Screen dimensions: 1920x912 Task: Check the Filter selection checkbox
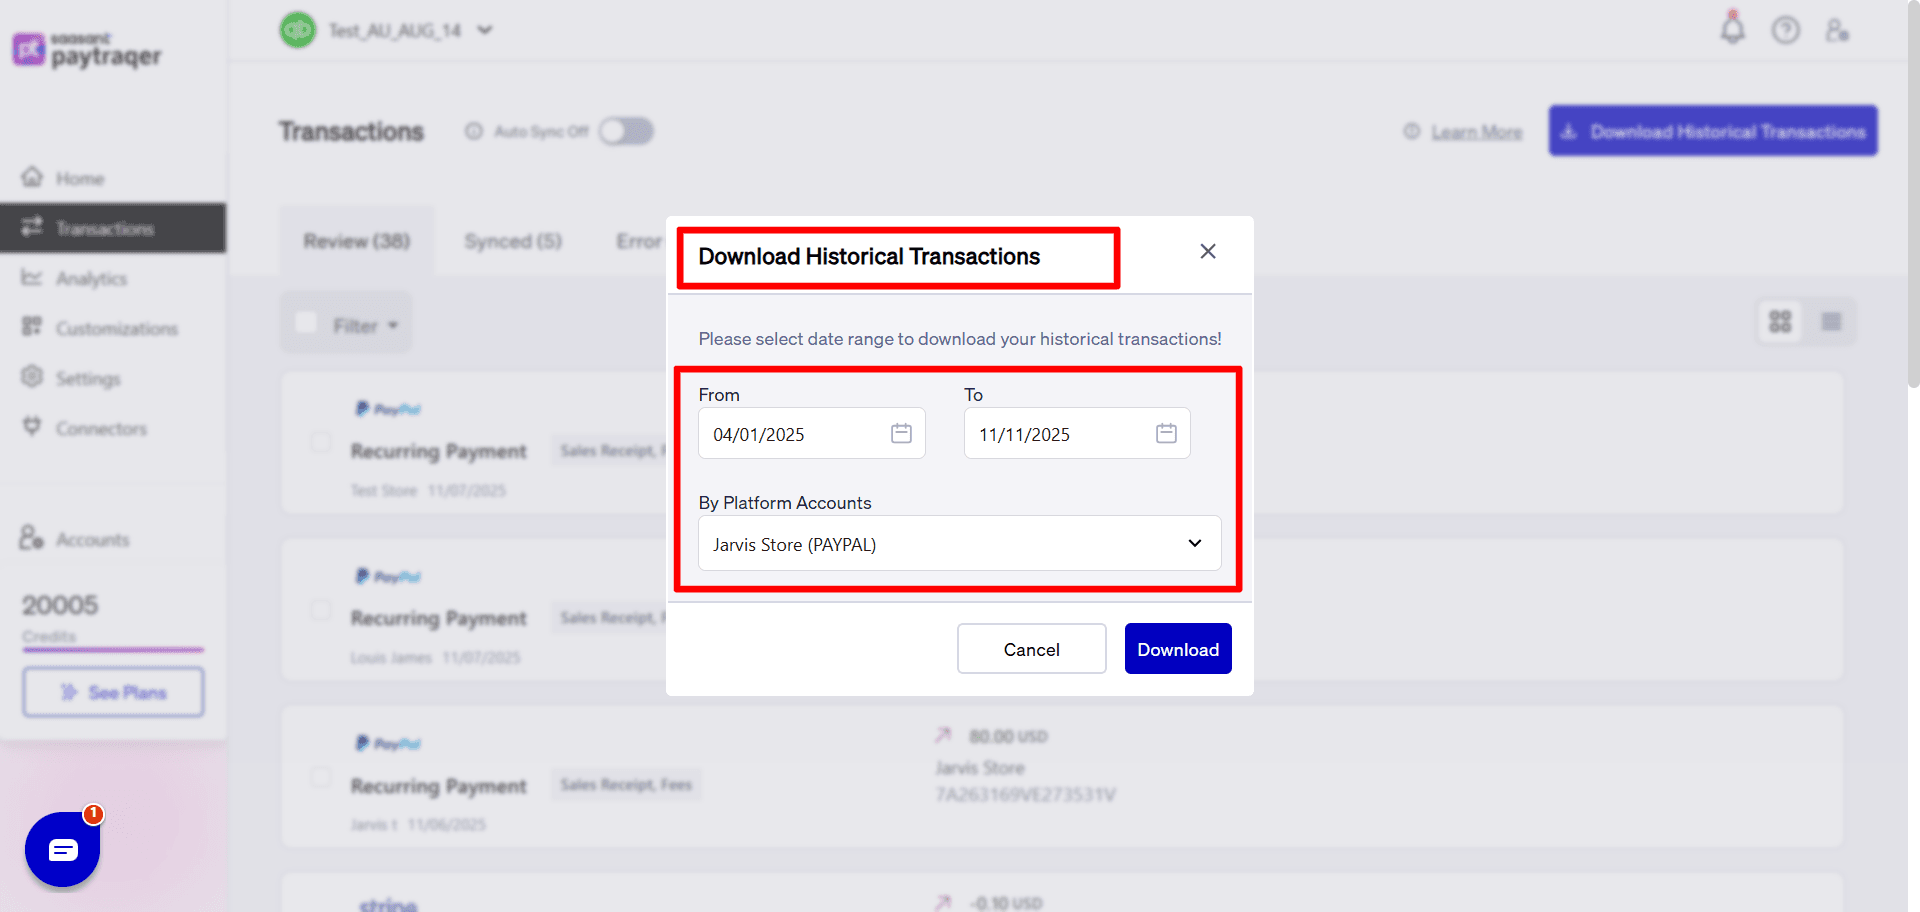(307, 322)
